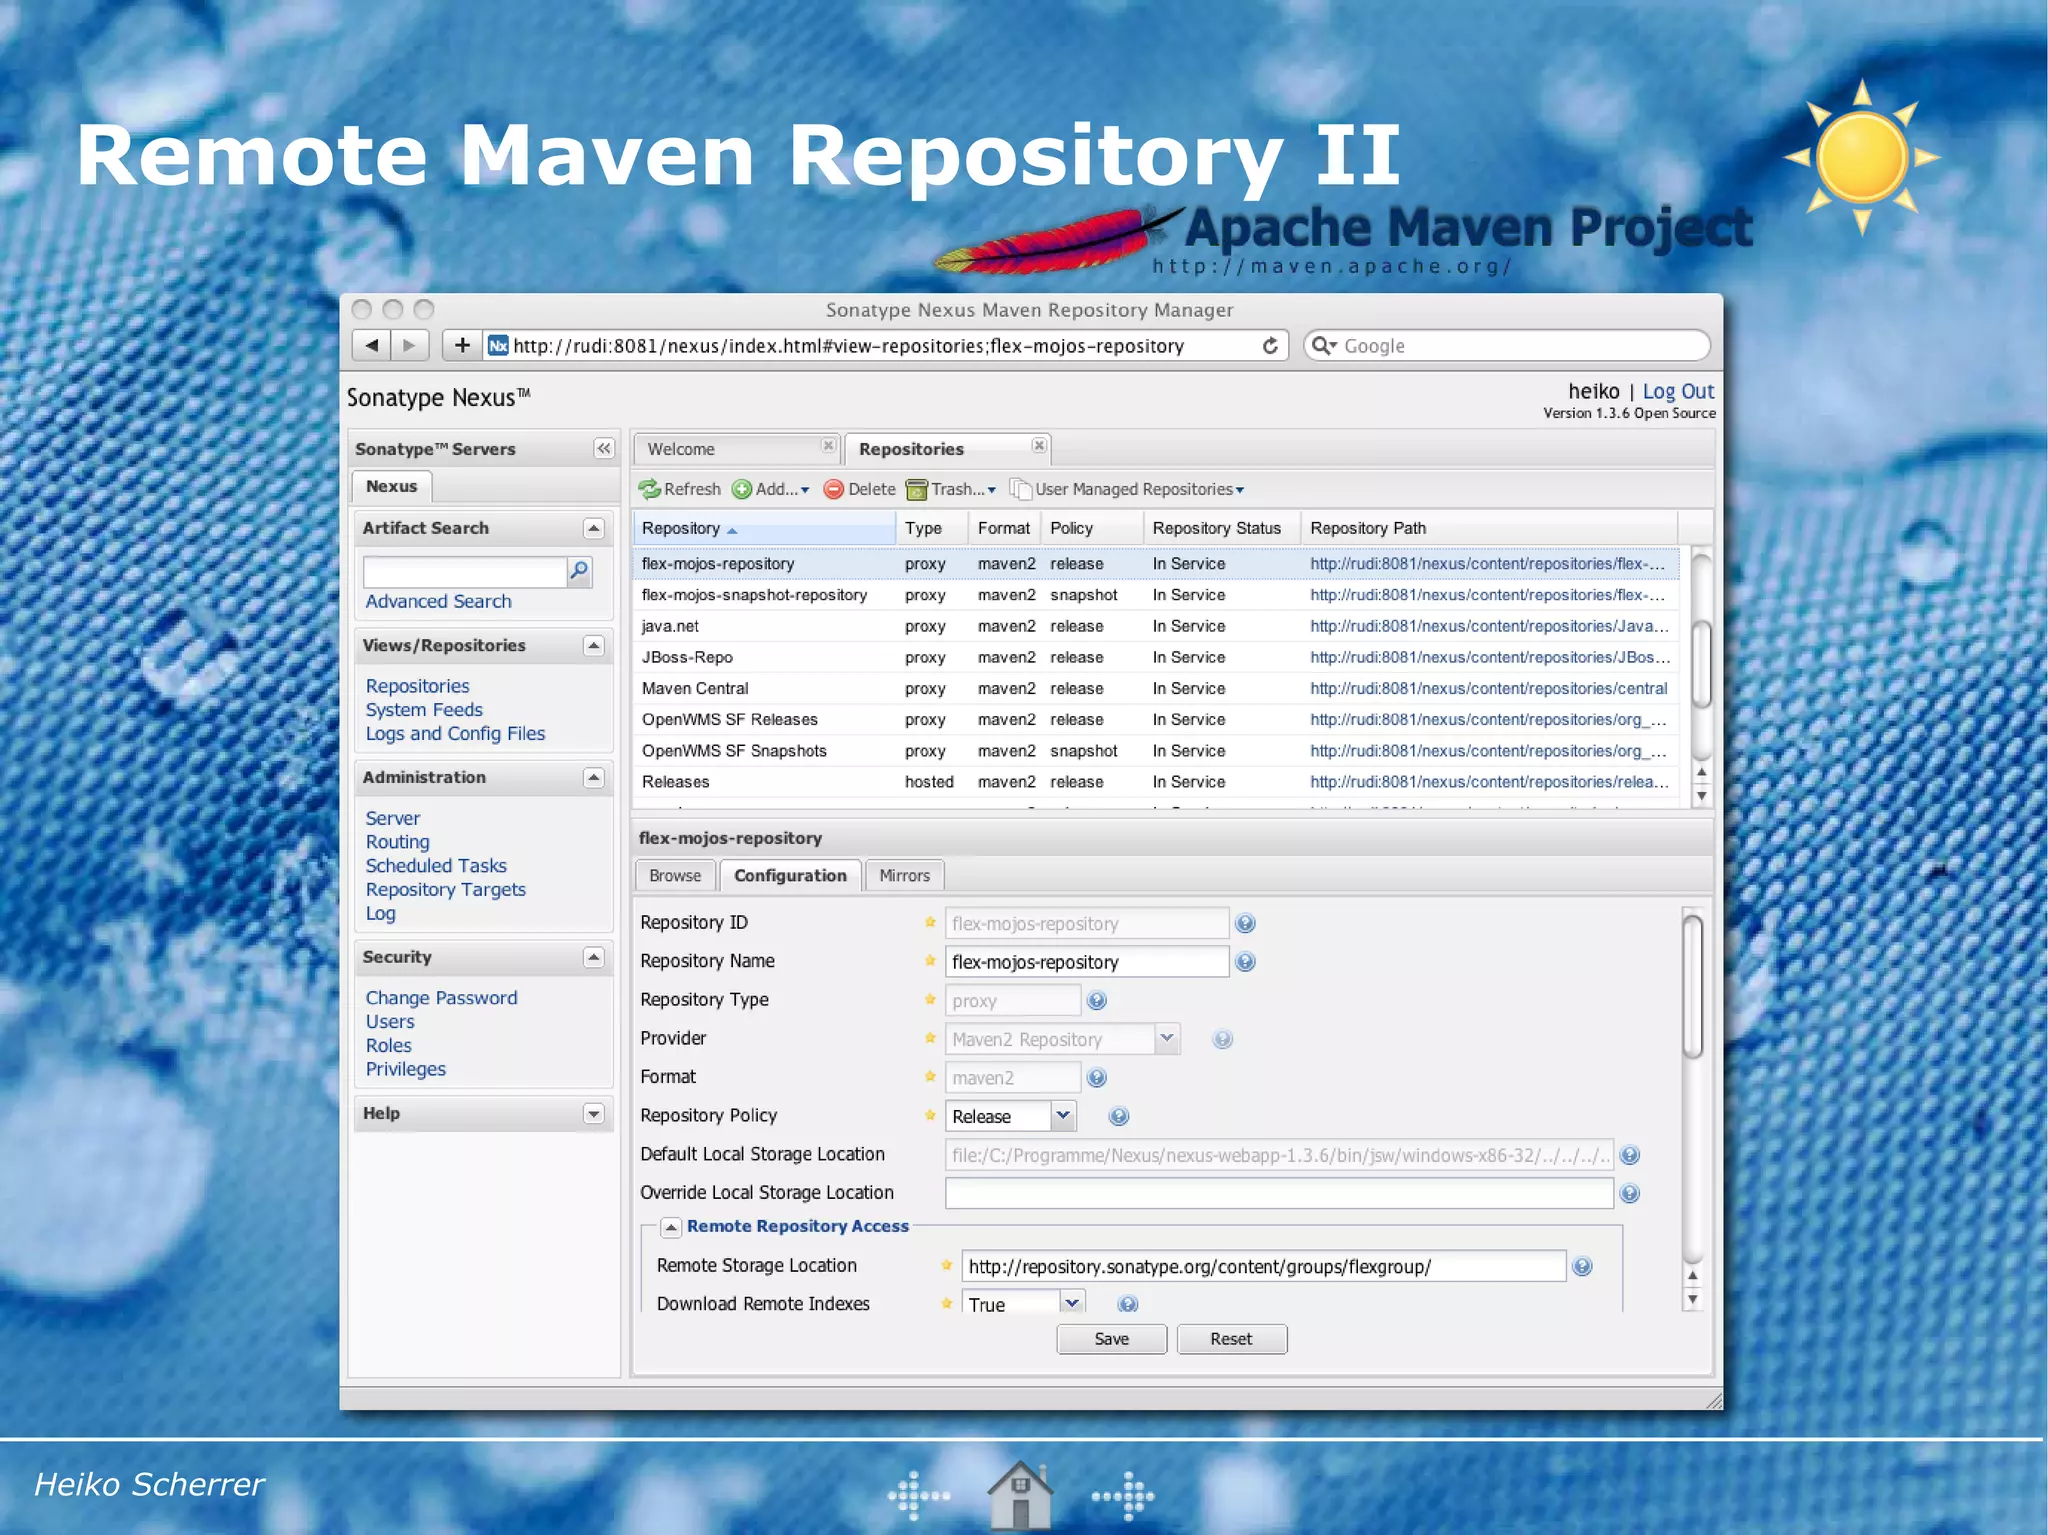Select the Nexus server tab
This screenshot has width=2048, height=1535.
point(391,486)
